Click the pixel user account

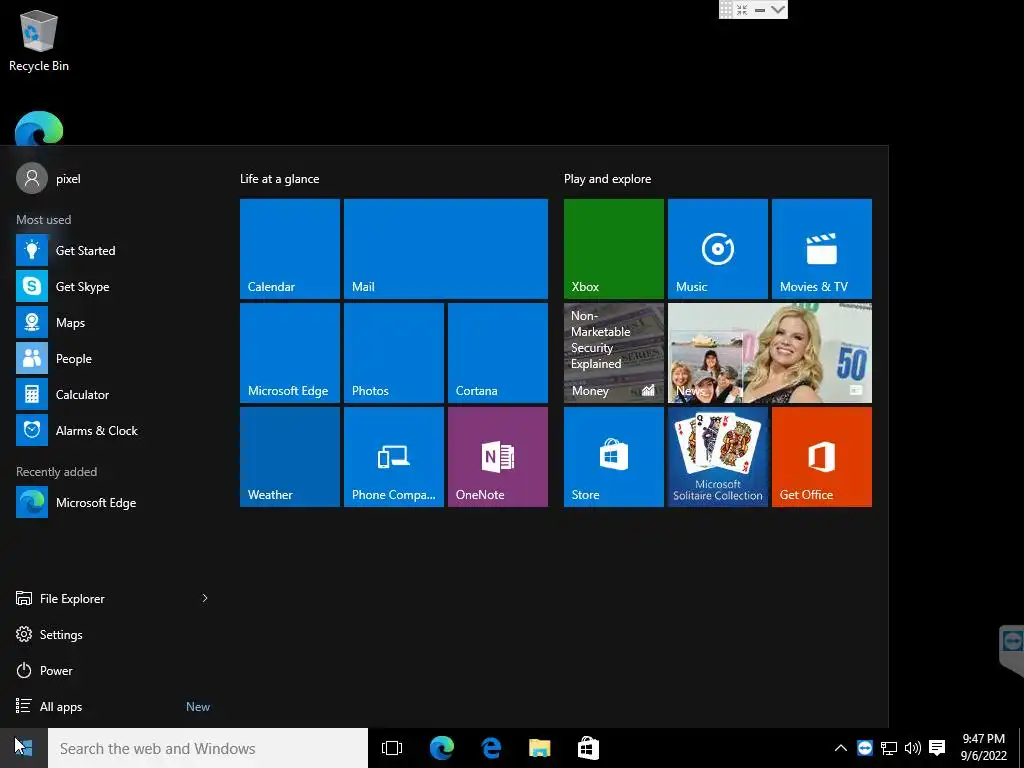click(49, 178)
